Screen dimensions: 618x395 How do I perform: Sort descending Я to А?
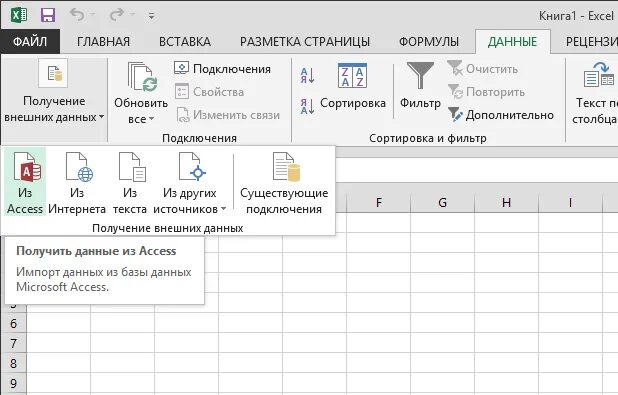[x=307, y=106]
